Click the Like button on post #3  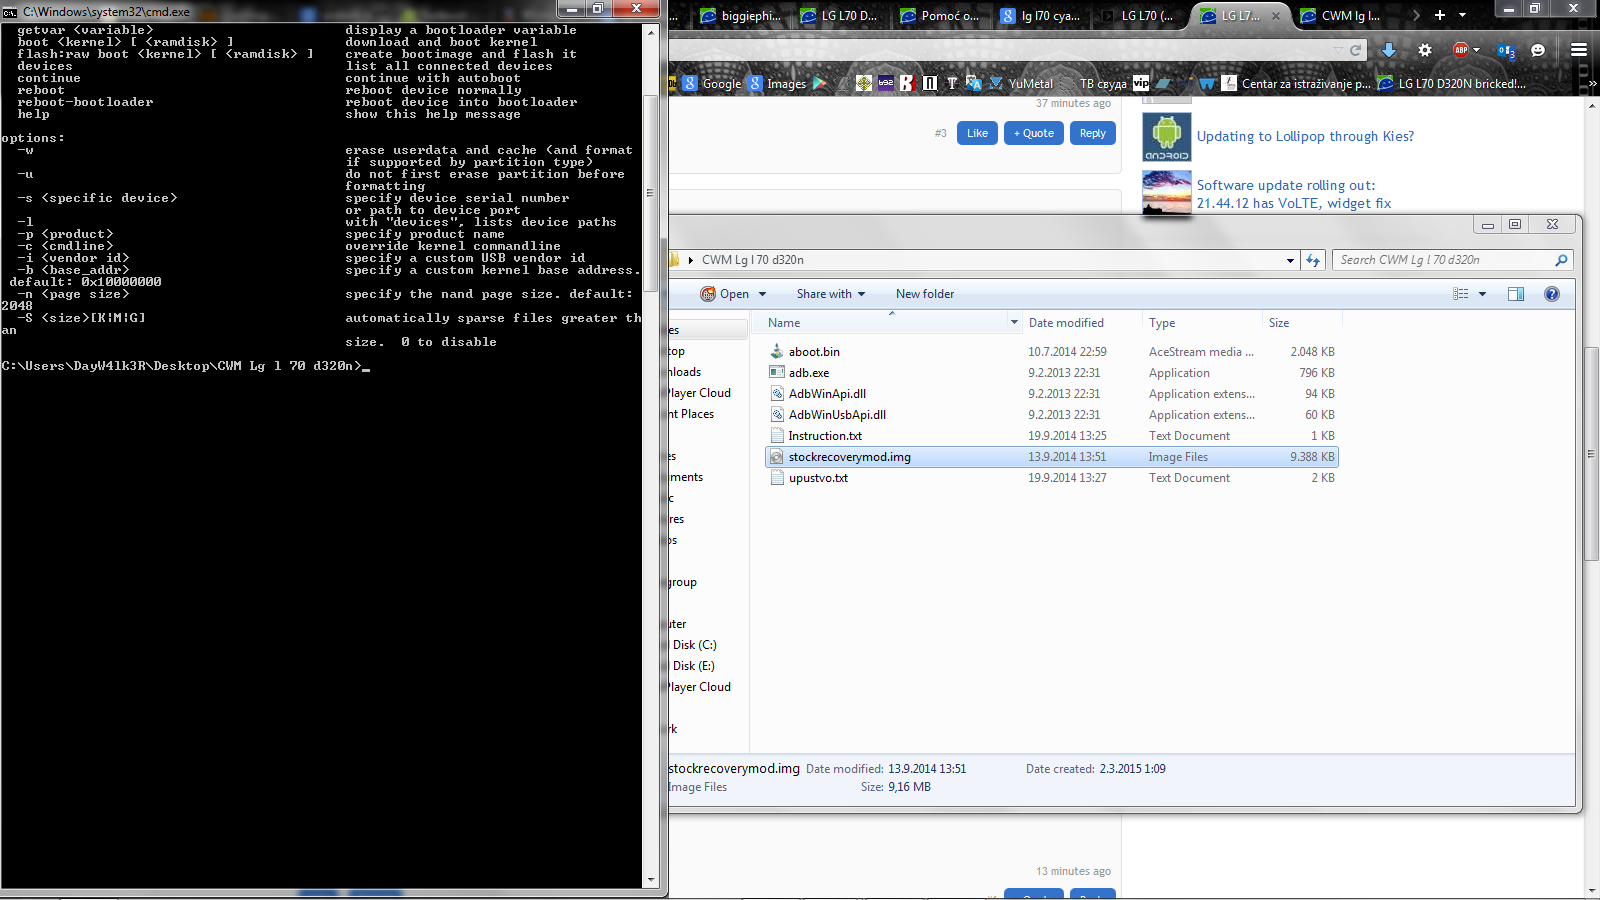point(977,133)
